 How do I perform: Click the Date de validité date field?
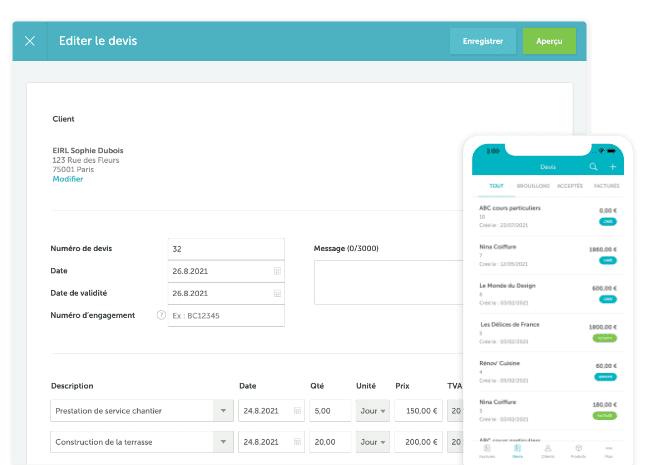click(x=226, y=293)
